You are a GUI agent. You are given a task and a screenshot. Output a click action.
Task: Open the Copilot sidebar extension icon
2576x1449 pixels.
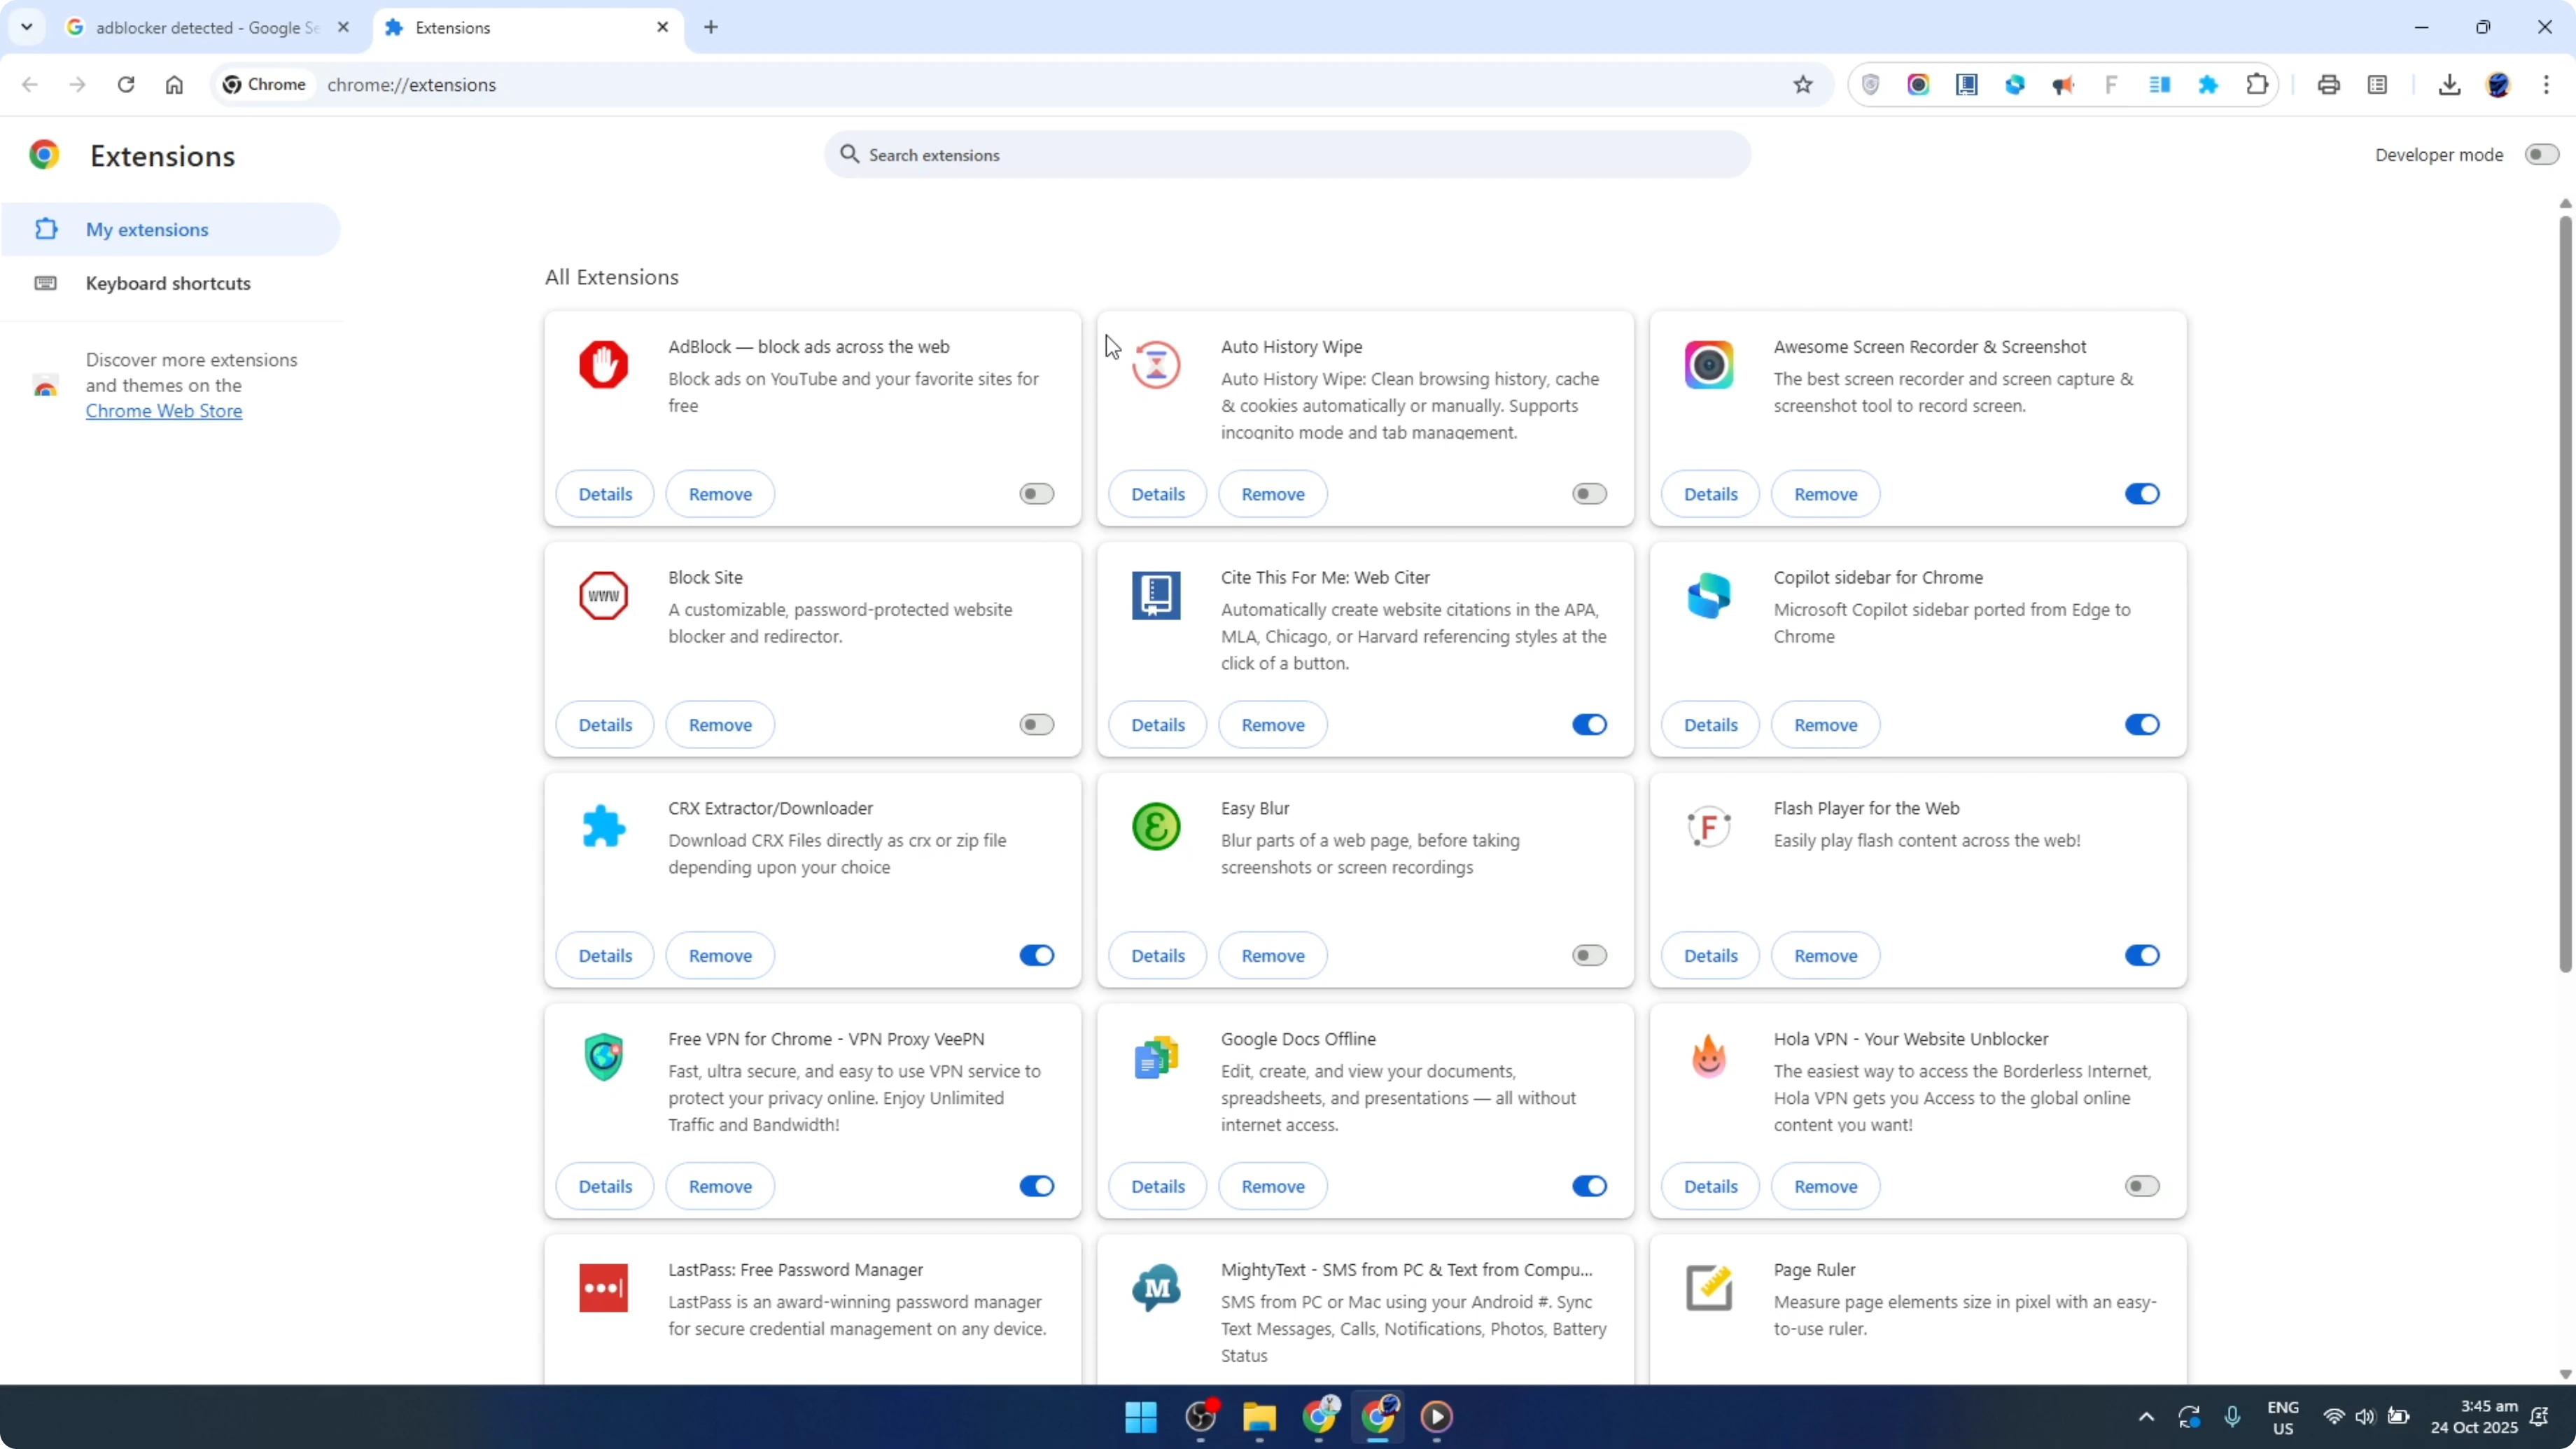2015,84
